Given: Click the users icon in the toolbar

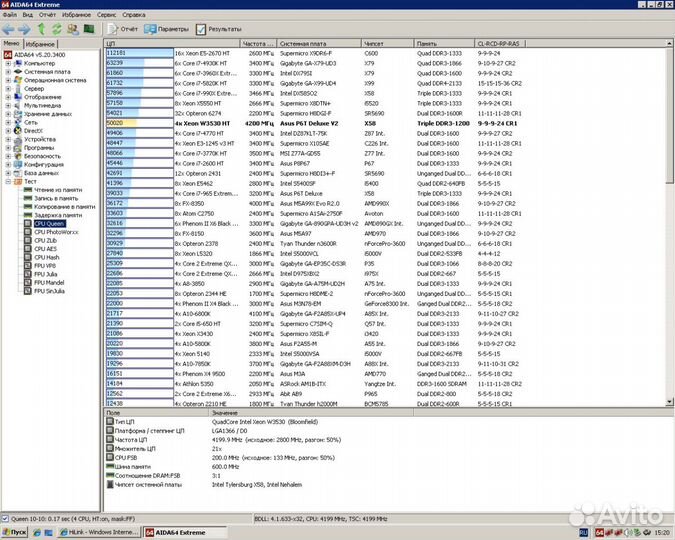Looking at the screenshot, I should pyautogui.click(x=73, y=29).
